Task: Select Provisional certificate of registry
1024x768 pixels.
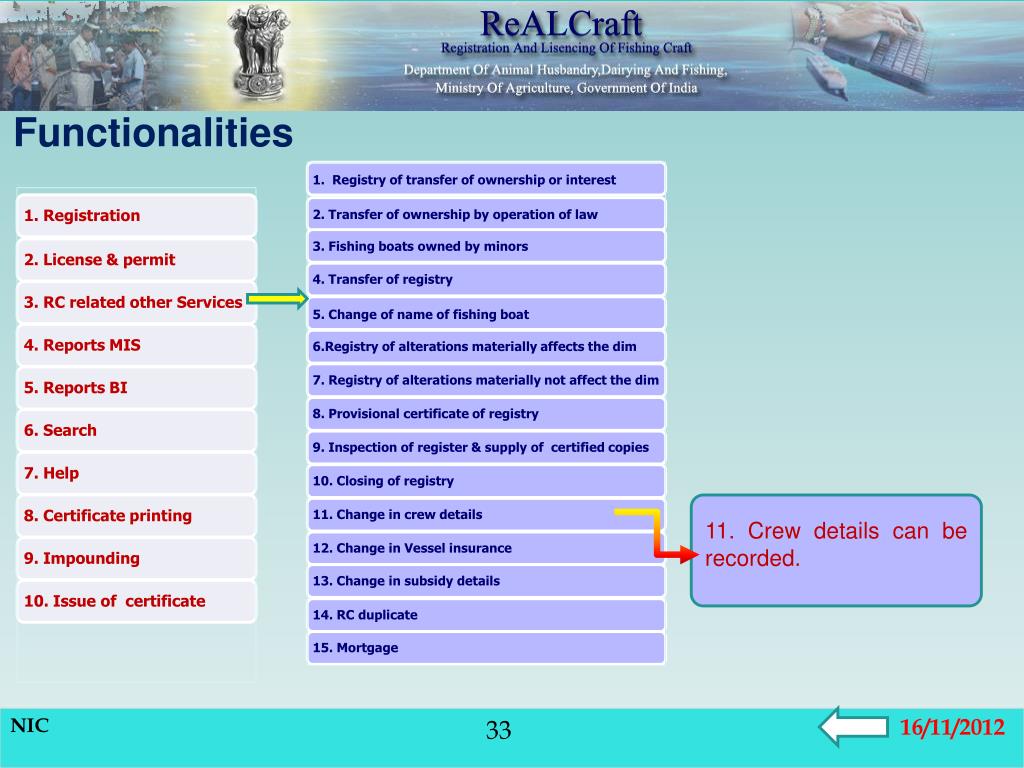Action: pos(486,413)
